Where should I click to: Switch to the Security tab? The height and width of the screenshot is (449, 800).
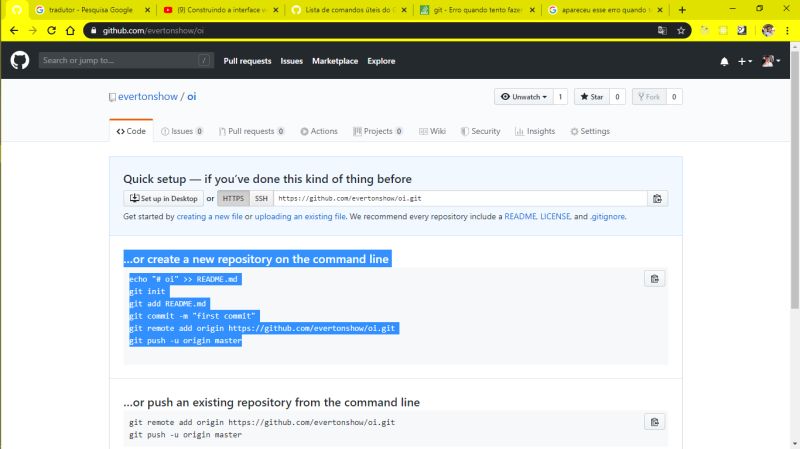pos(480,131)
